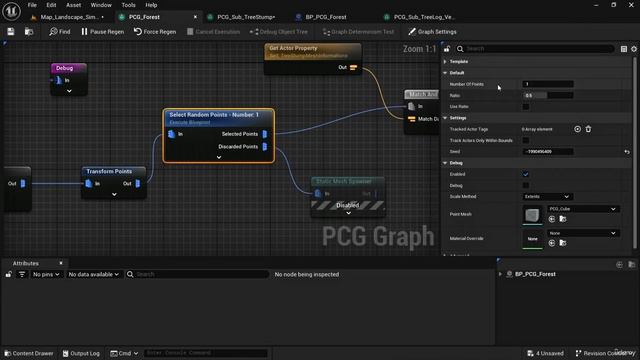
Task: Collapse the Default section
Action: (445, 73)
